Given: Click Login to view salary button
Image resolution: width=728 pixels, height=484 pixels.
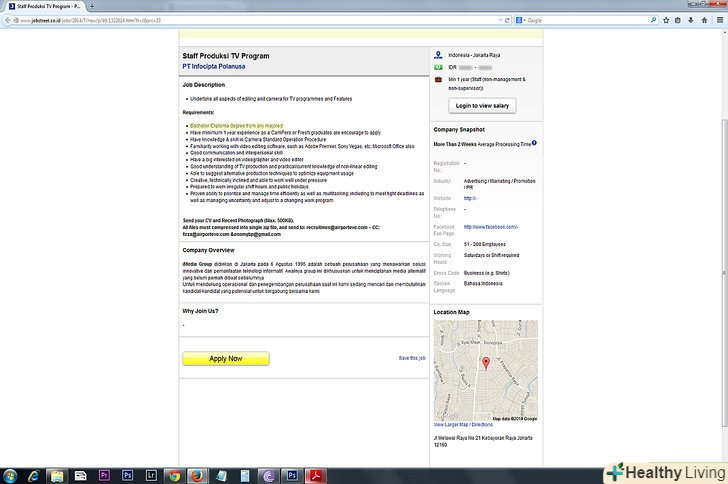Looking at the screenshot, I should (482, 105).
